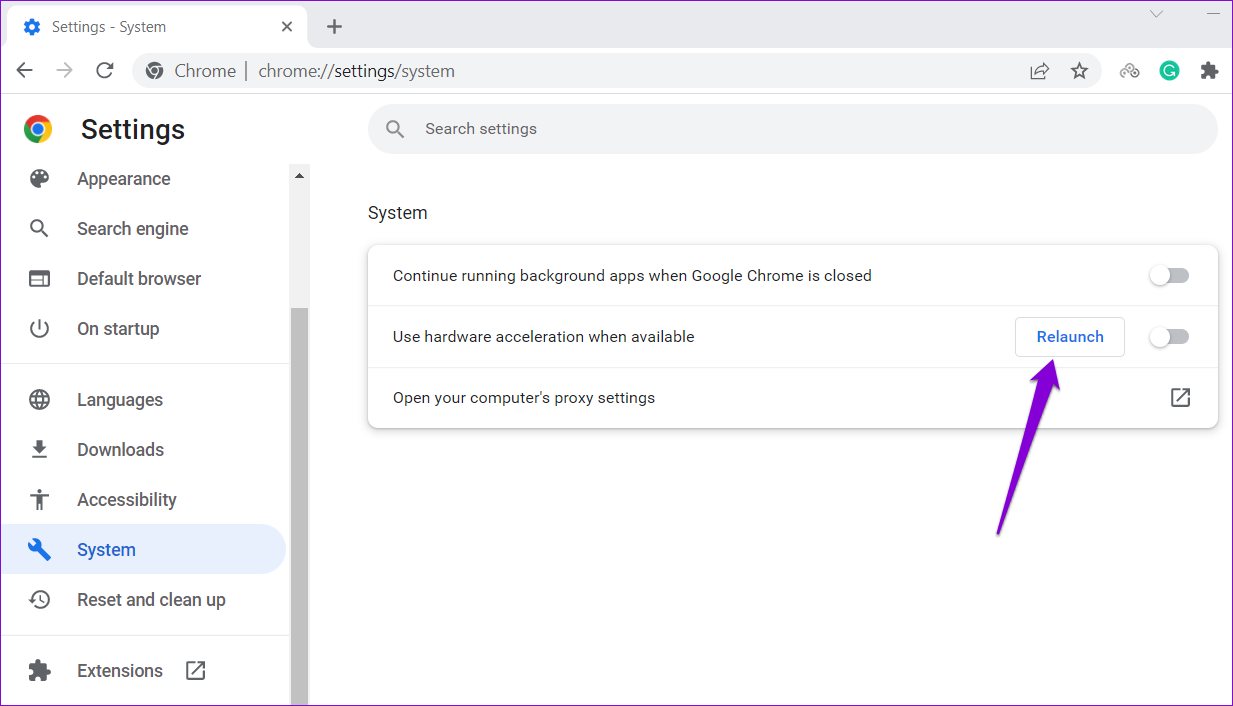The image size is (1233, 706).
Task: Click 'Continue running background apps' label text
Action: 633,276
